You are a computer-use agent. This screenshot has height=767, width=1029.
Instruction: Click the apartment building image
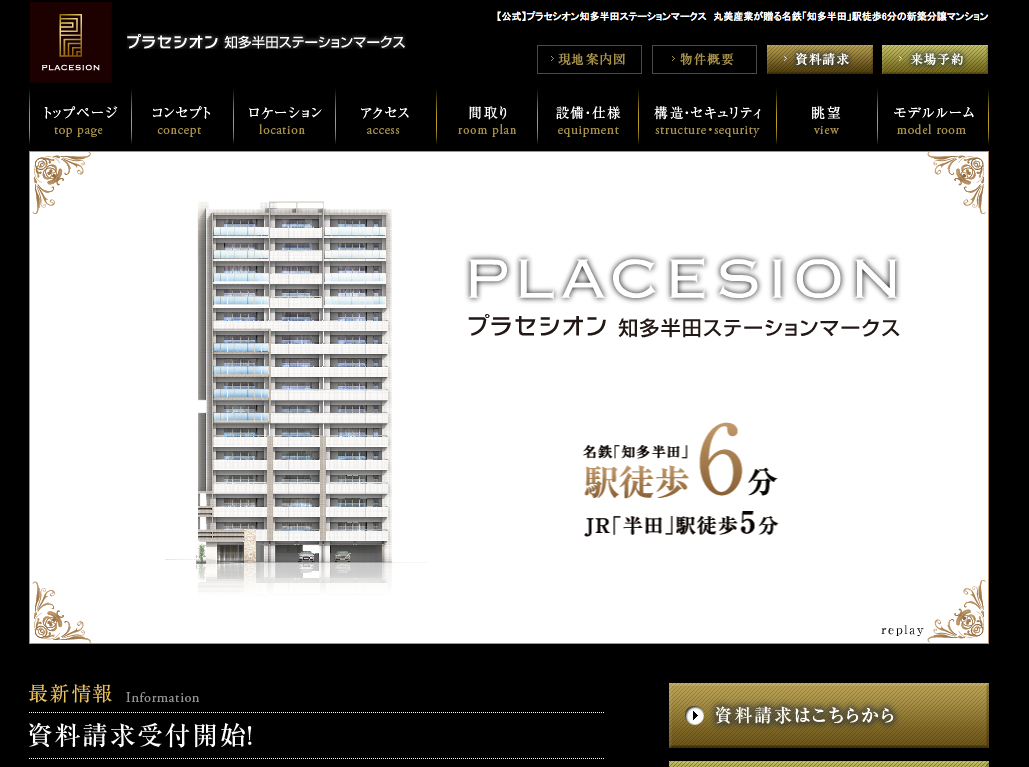coord(298,390)
